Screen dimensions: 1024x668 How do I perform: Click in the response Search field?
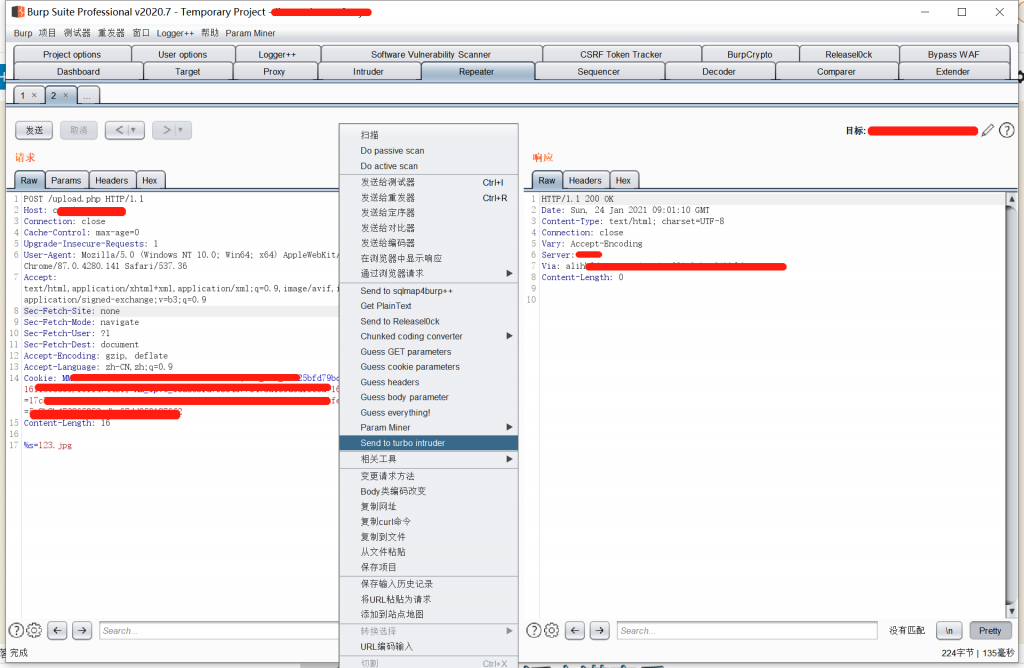point(746,630)
